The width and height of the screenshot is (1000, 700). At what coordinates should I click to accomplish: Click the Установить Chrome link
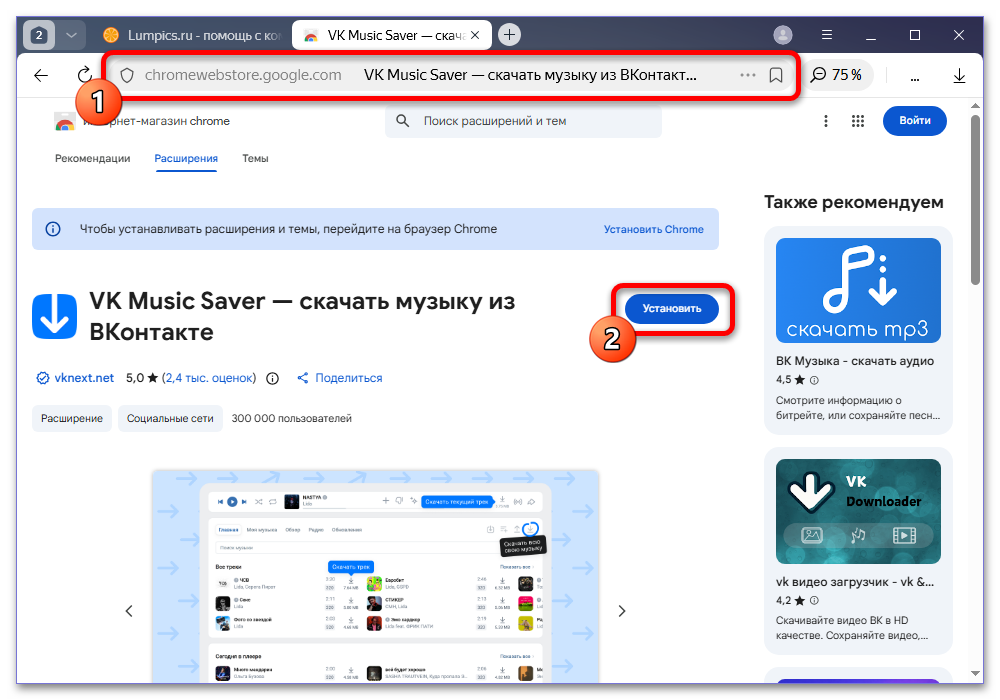coord(654,230)
